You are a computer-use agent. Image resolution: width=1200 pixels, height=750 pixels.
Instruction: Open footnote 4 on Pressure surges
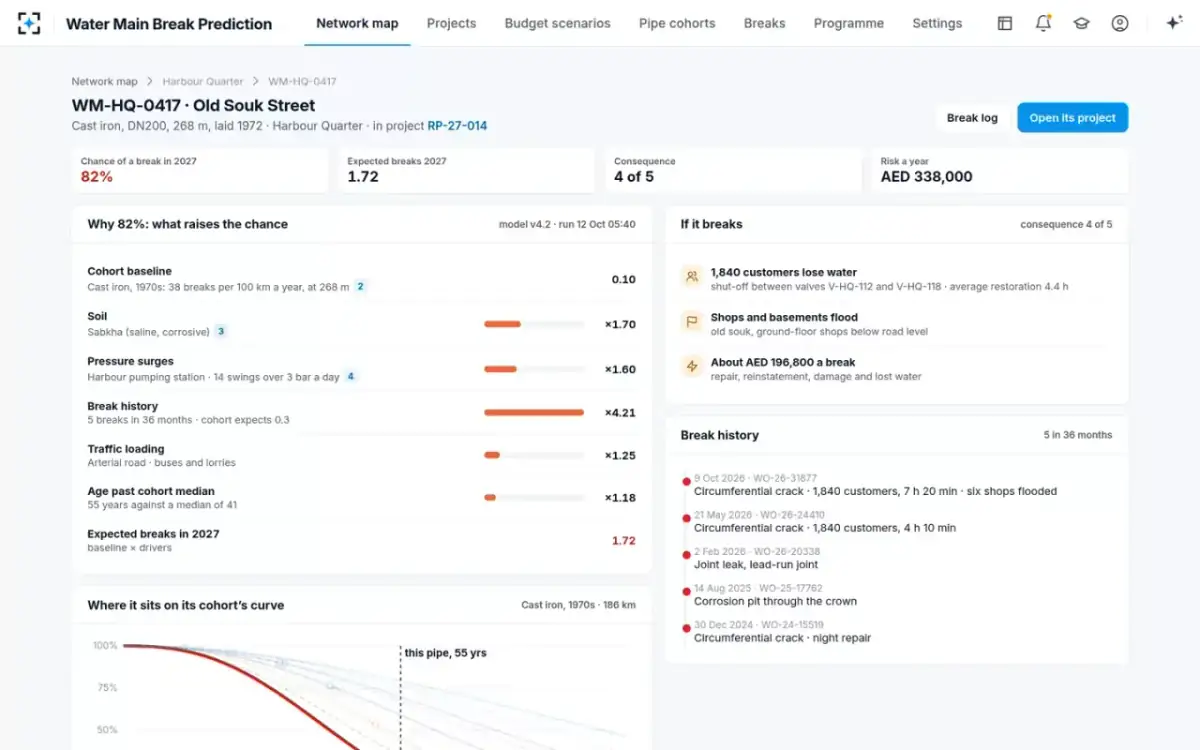pos(351,377)
